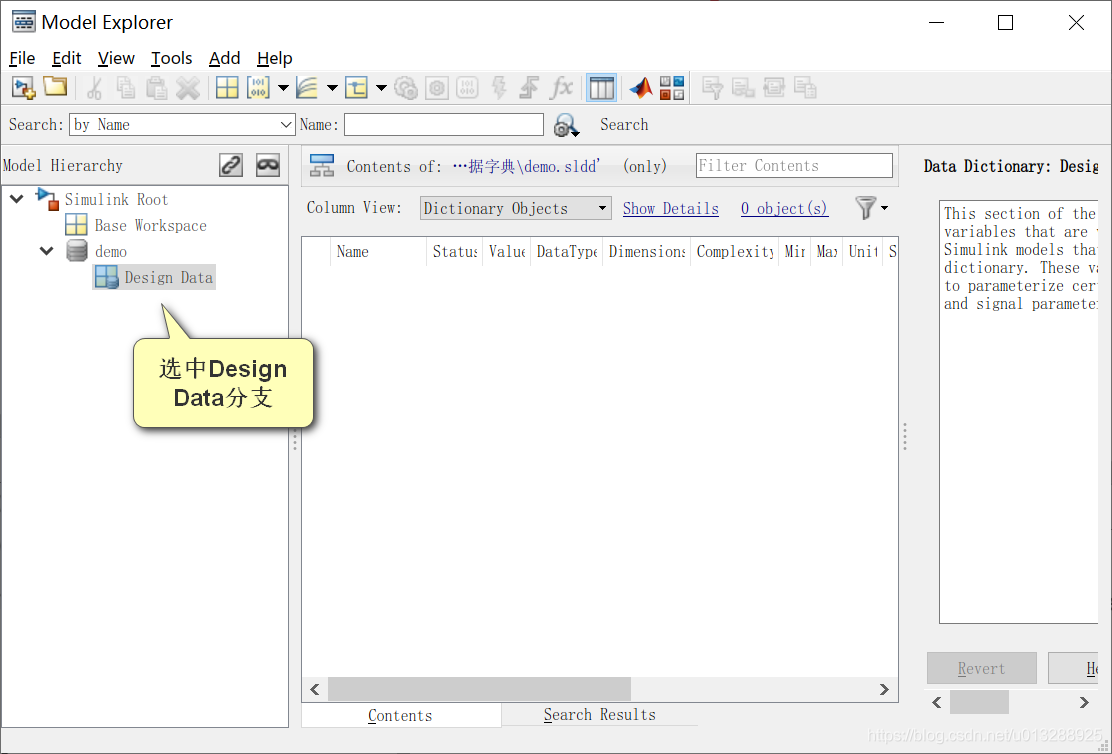Click the Open folder toolbar icon
This screenshot has height=754, width=1112.
point(55,87)
